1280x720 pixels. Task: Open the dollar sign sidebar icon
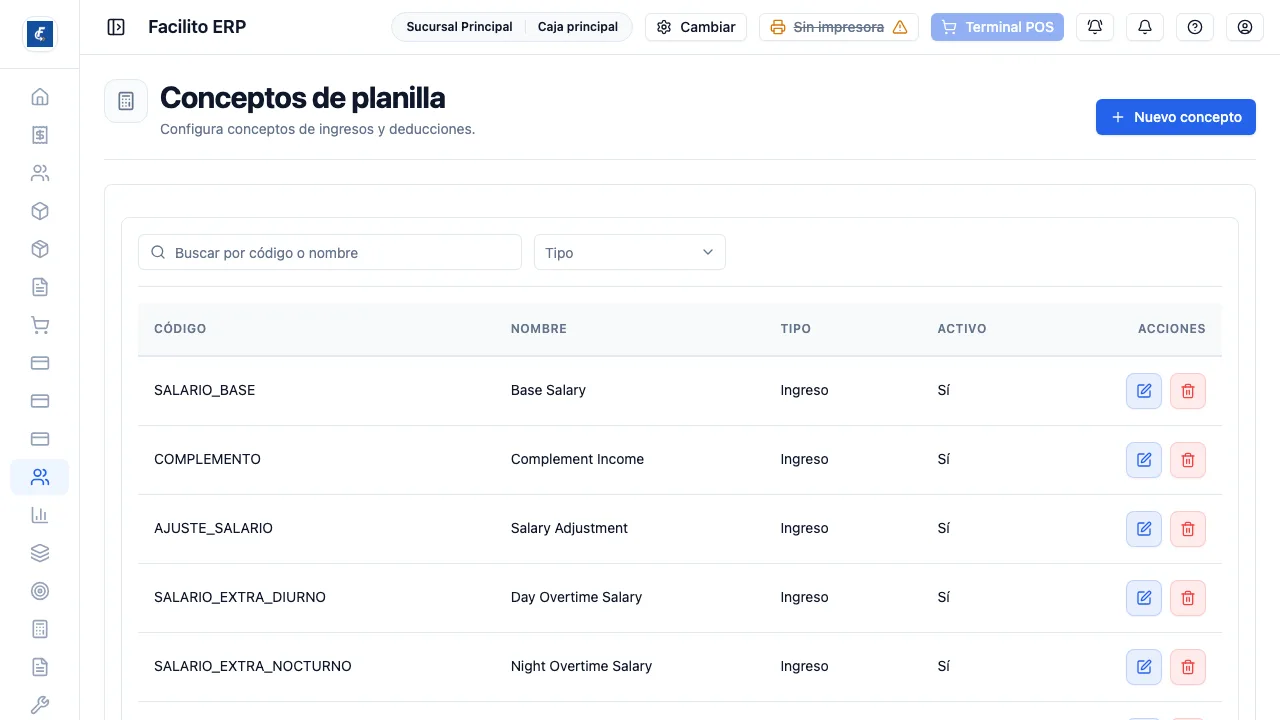click(40, 135)
